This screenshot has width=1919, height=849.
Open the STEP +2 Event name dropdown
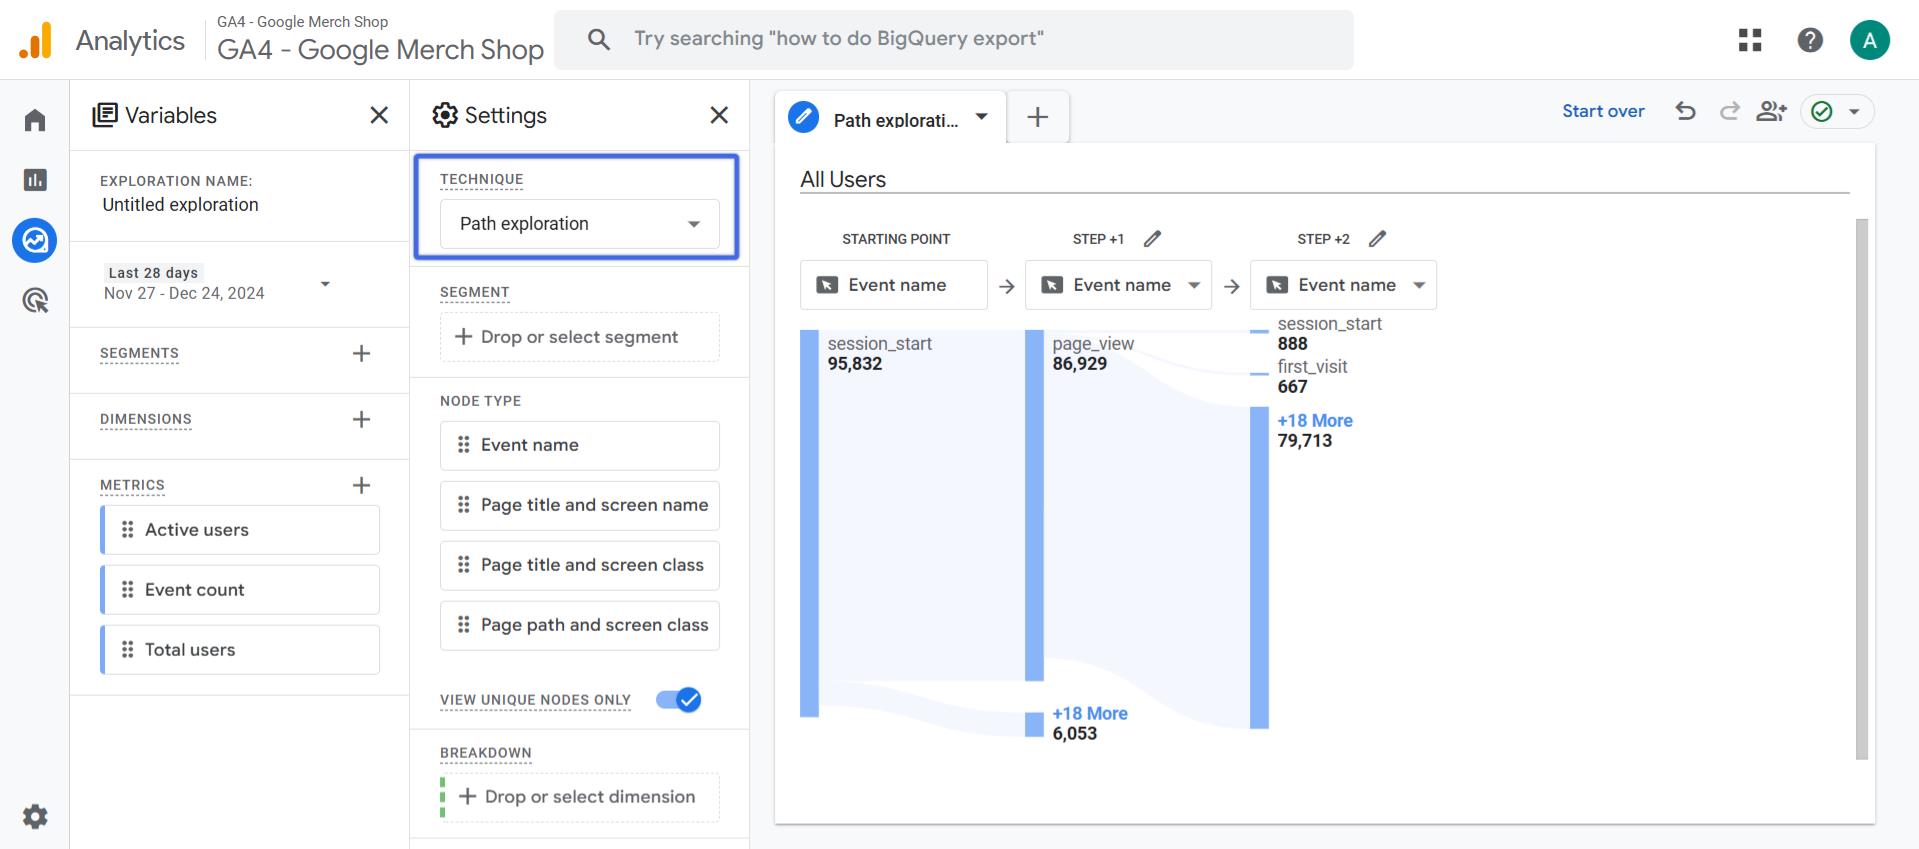(1344, 285)
